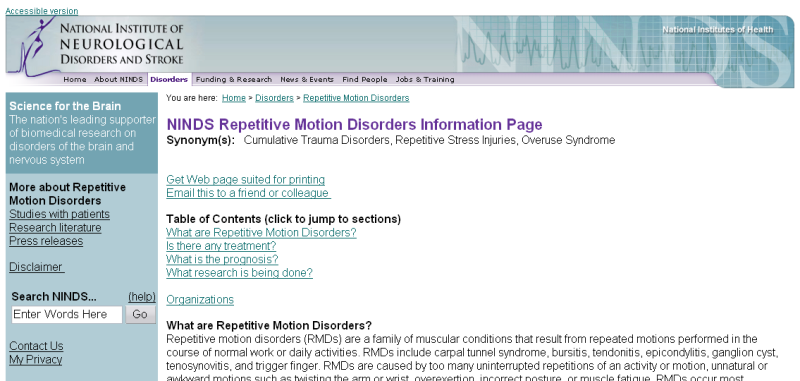Click the Go search button
Viewport: 800px width, 381px height.
coord(140,314)
